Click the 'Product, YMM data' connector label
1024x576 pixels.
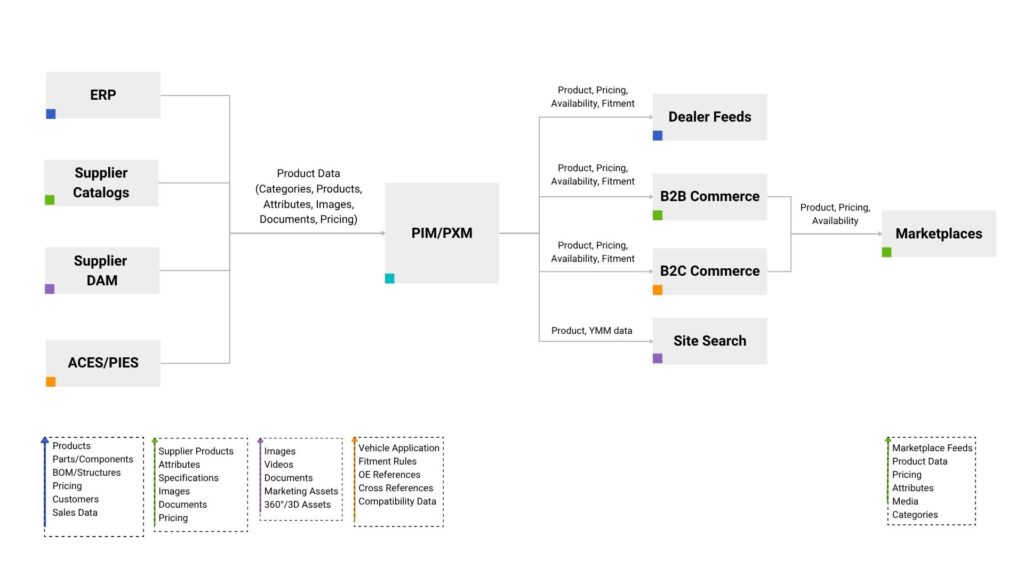point(592,330)
